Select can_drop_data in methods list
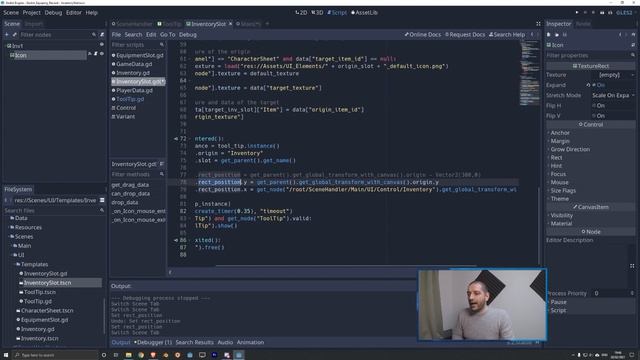This screenshot has height=360, width=640. pyautogui.click(x=131, y=193)
